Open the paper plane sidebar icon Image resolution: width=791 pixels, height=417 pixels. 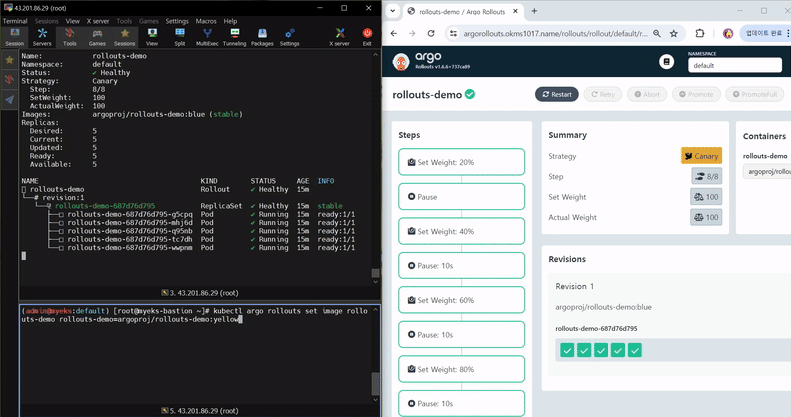(9, 99)
